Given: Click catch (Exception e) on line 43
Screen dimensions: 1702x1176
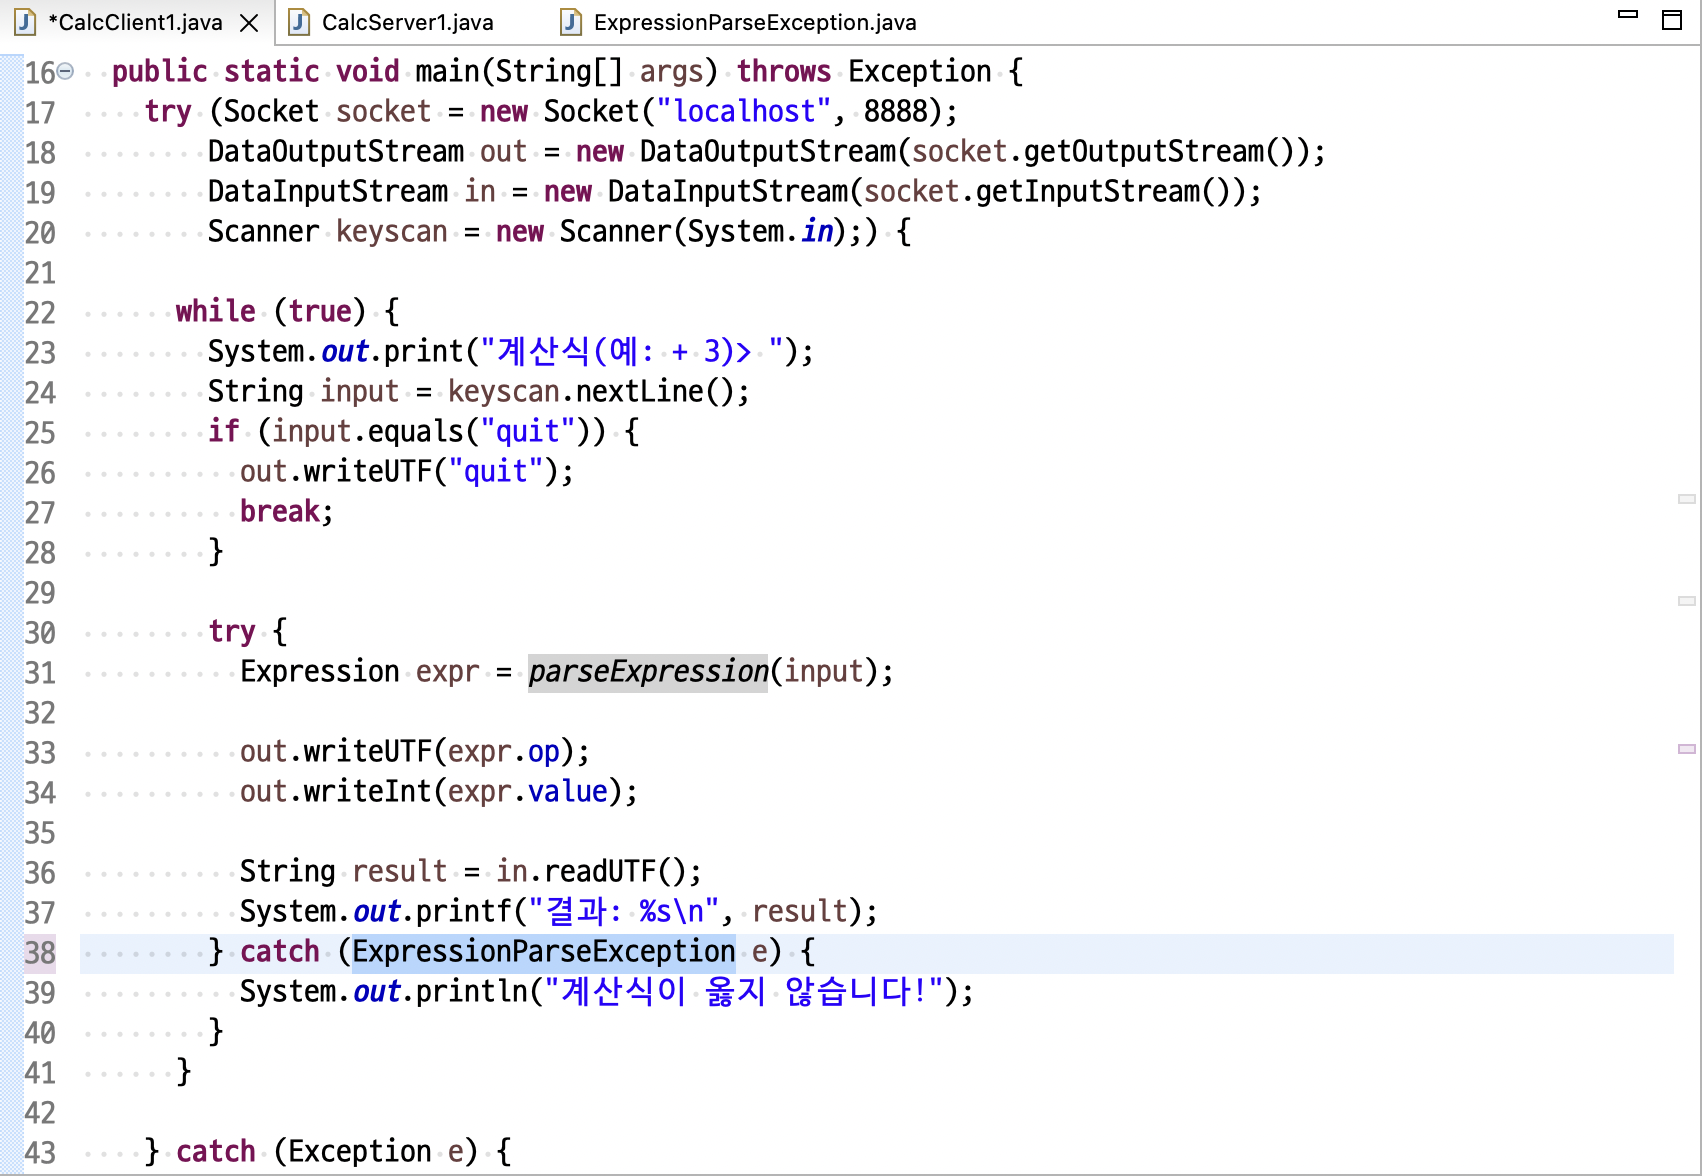Looking at the screenshot, I should coord(327,1152).
